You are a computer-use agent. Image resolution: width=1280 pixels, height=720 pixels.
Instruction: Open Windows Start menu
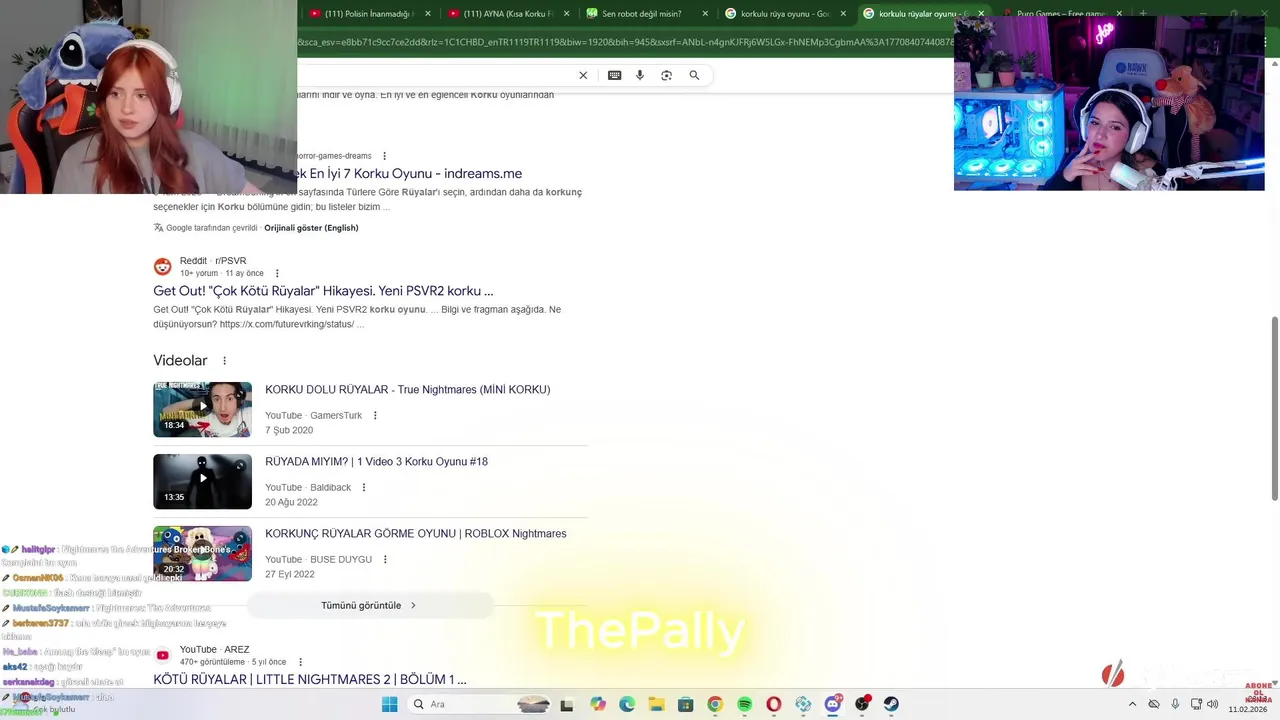[x=389, y=704]
